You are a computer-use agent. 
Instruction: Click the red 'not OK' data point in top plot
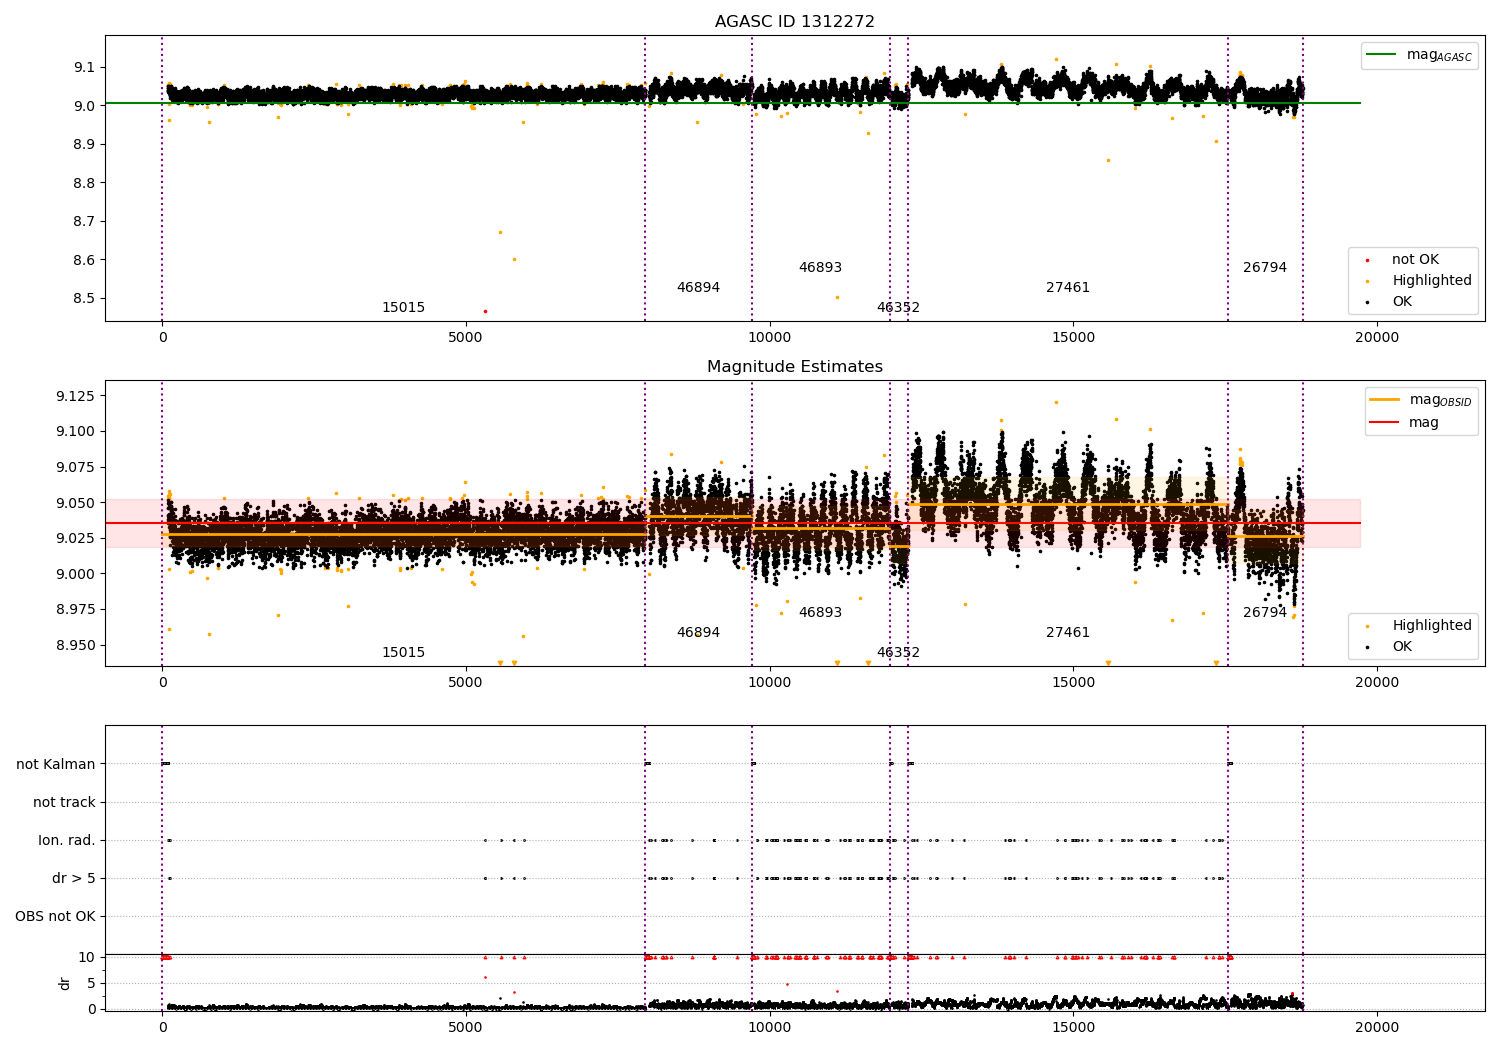485,311
